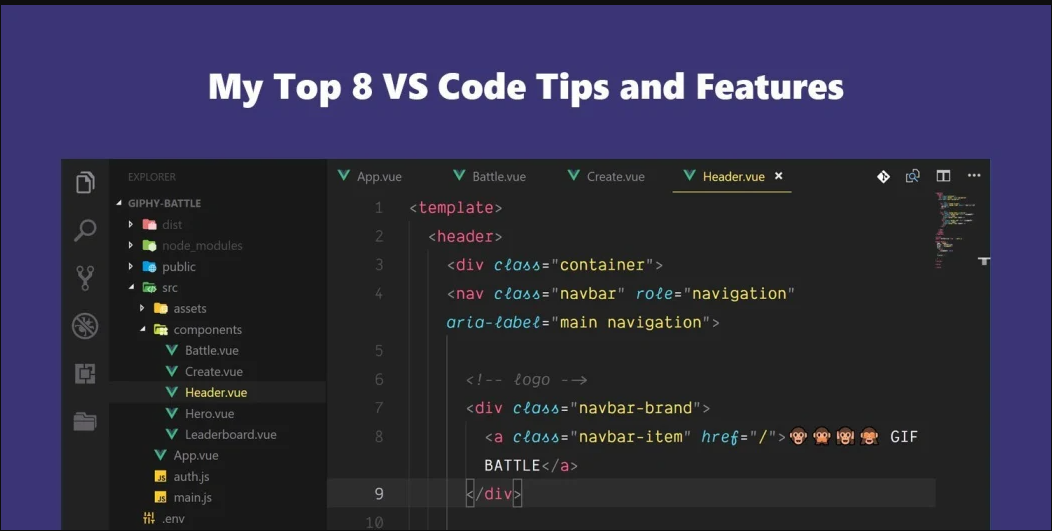Viewport: 1052px width, 531px height.
Task: Collapse the src folder arrow
Action: 132,287
